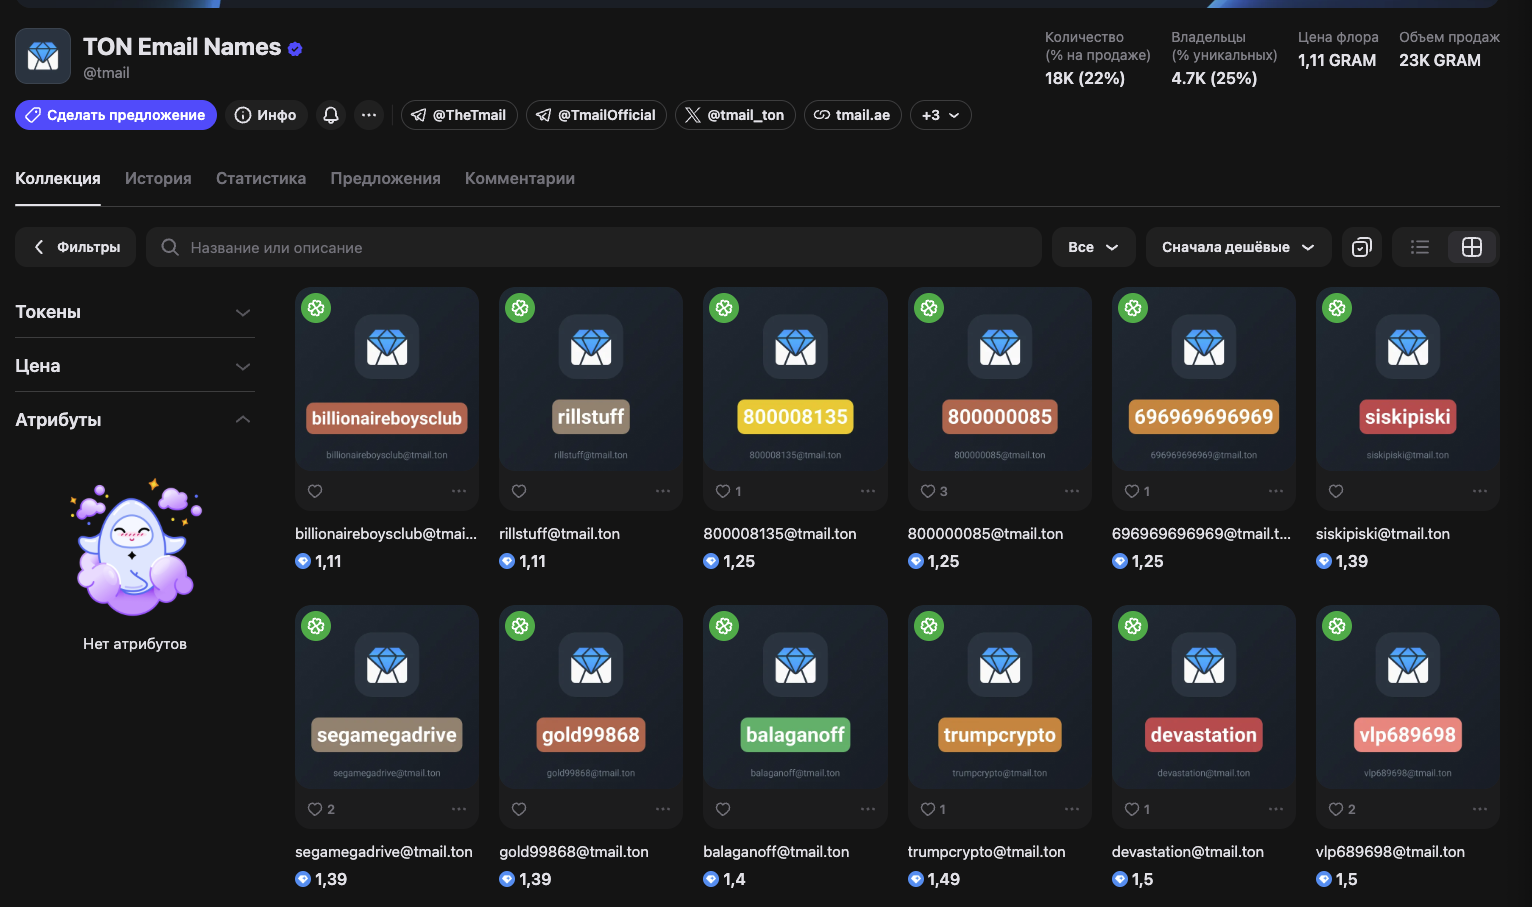Click the devastation@tmail.ton item title
This screenshot has width=1532, height=907.
pyautogui.click(x=1188, y=852)
